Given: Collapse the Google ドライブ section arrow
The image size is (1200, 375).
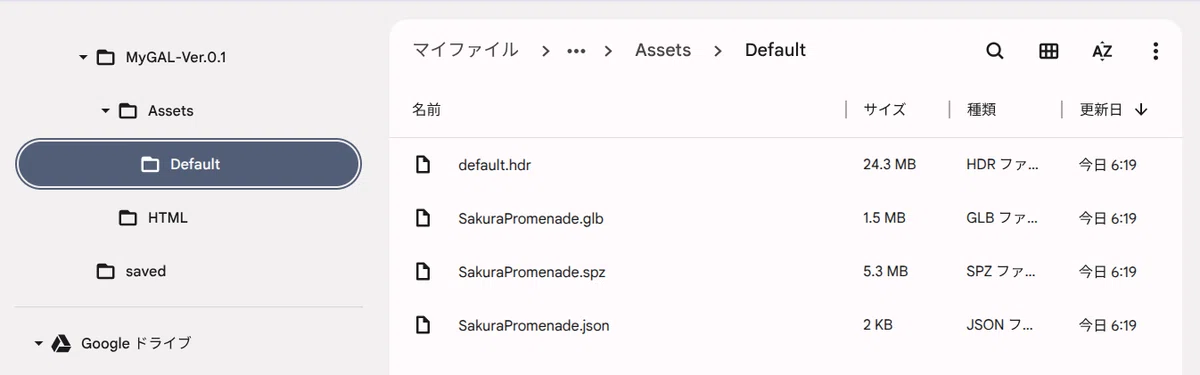Looking at the screenshot, I should (x=39, y=343).
